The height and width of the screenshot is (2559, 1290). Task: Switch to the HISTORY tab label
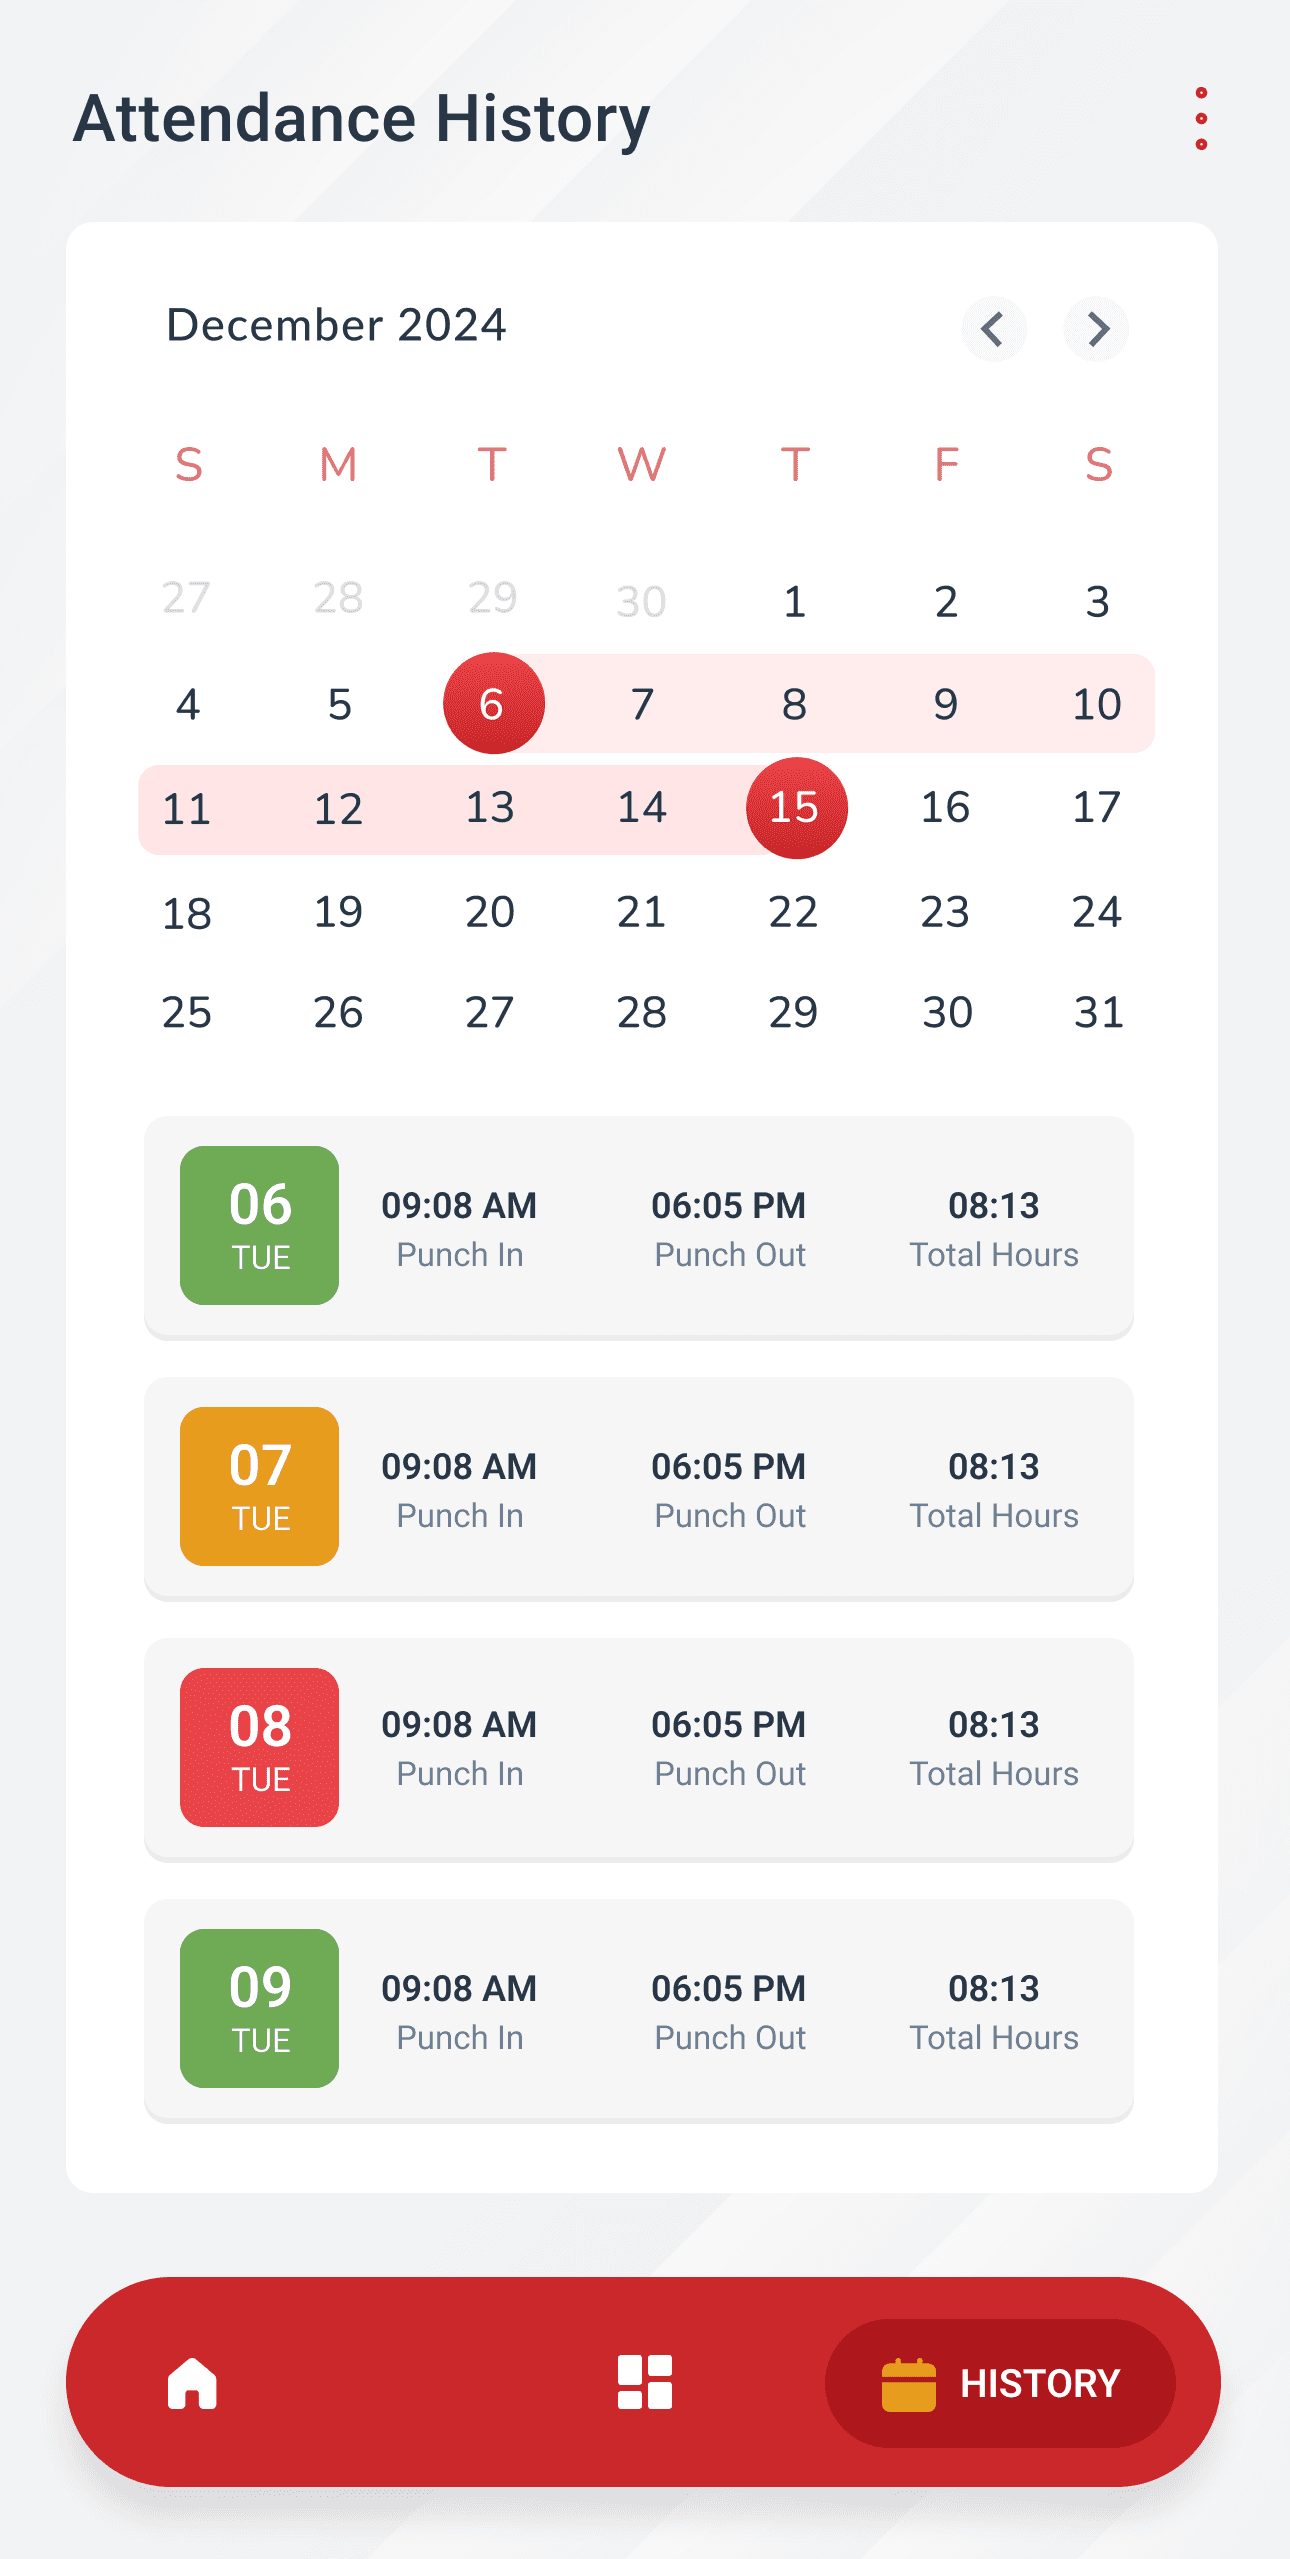tap(1040, 2384)
